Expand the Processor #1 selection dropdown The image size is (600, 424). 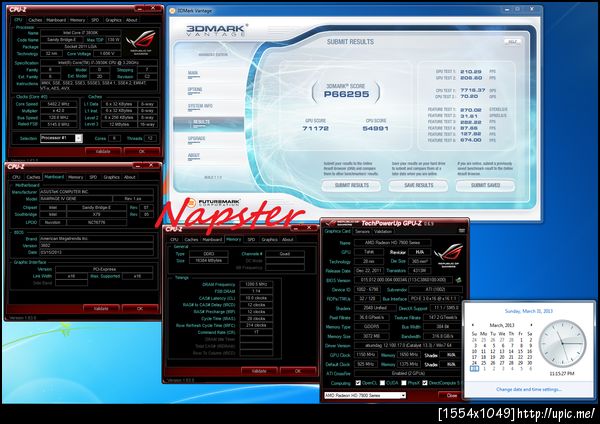click(61, 138)
